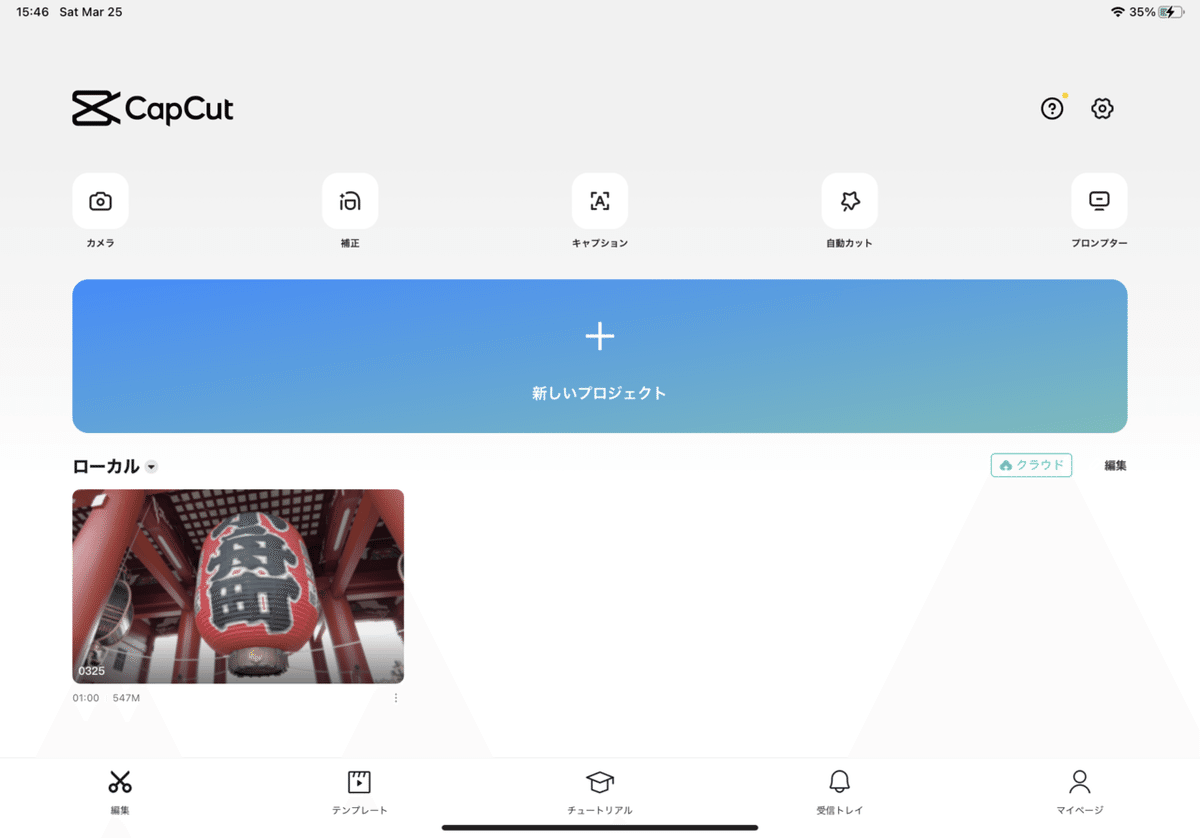This screenshot has height=838, width=1200.
Task: Open the help question mark icon
Action: (x=1052, y=108)
